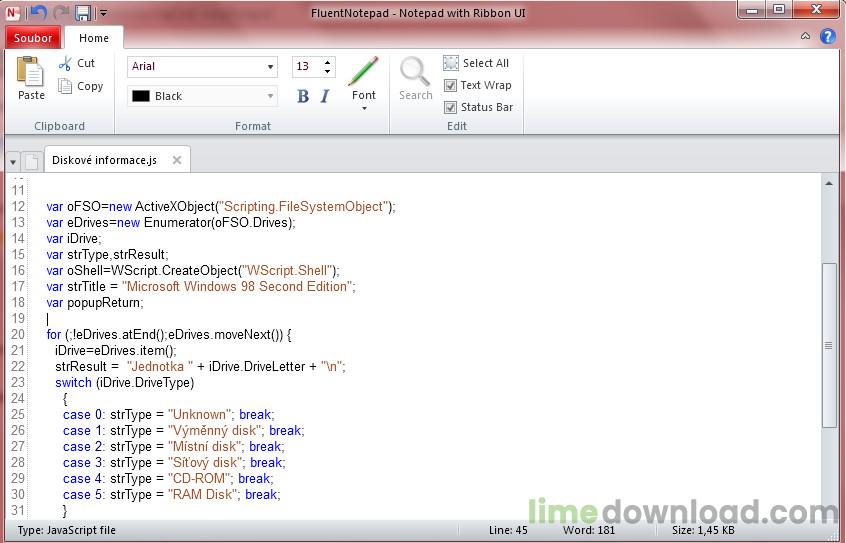
Task: Redo via the quick access toolbar arrow
Action: pyautogui.click(x=60, y=12)
